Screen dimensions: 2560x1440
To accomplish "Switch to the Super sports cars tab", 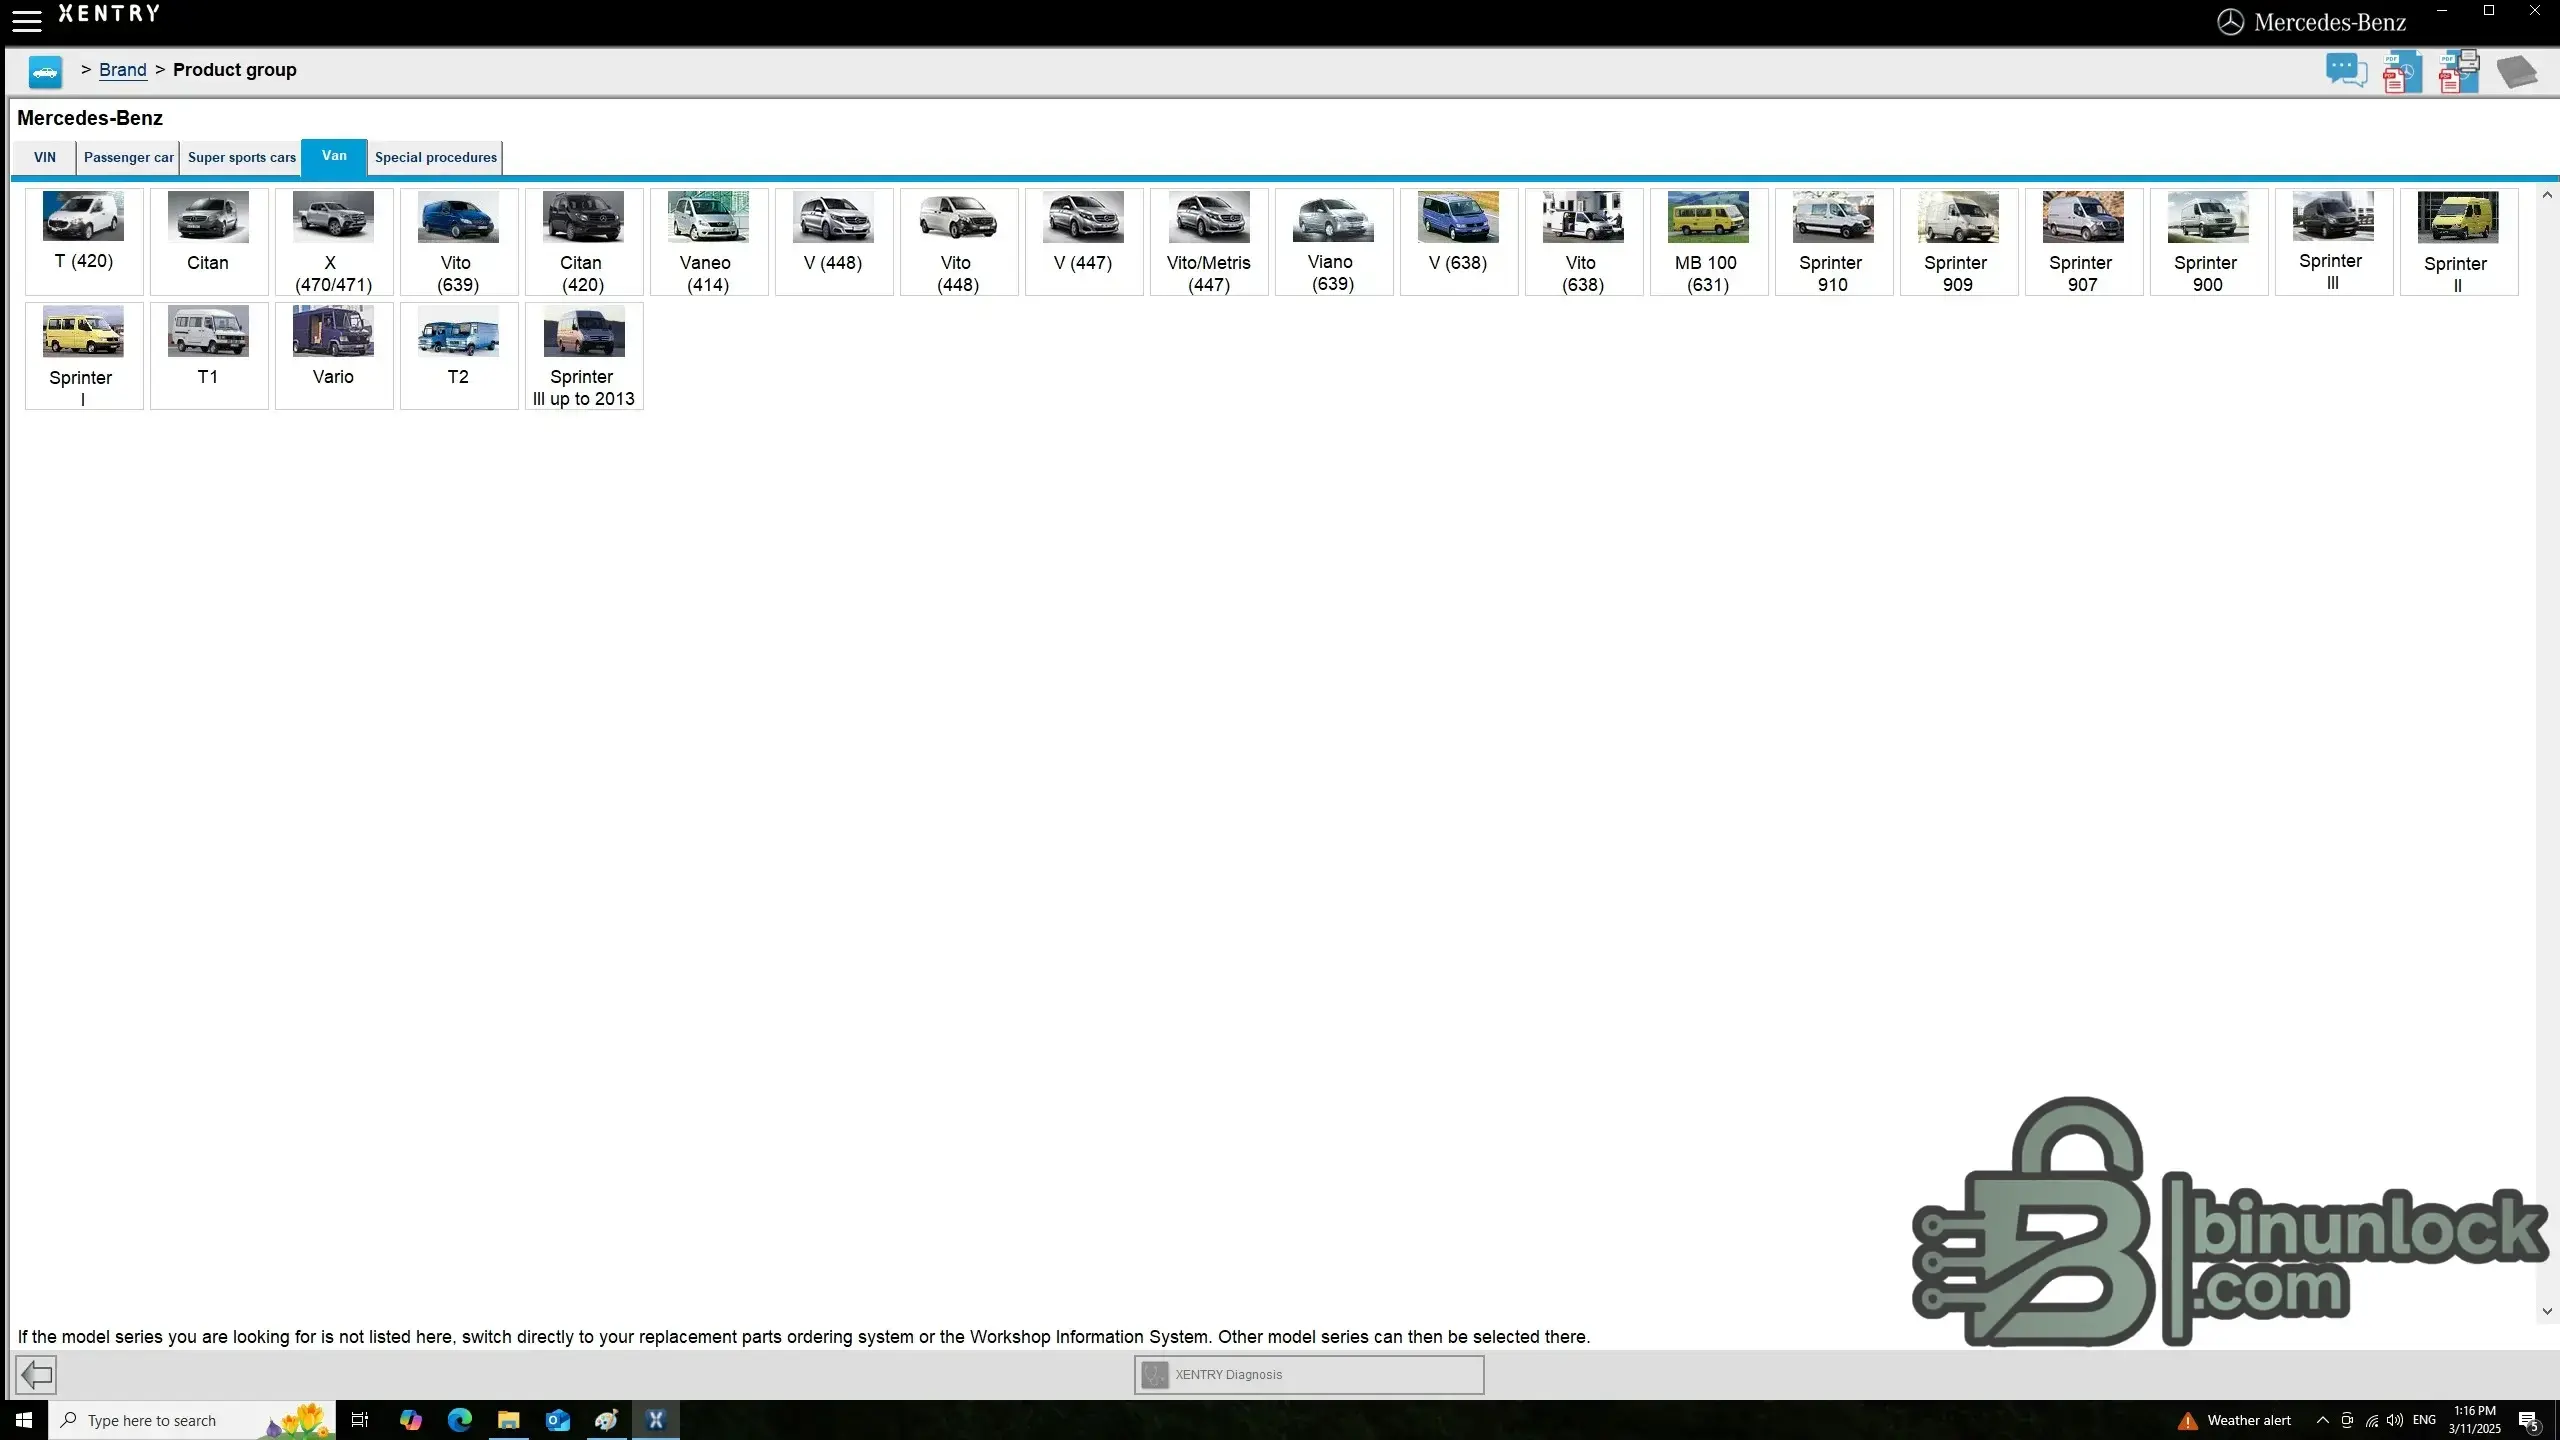I will coord(241,157).
